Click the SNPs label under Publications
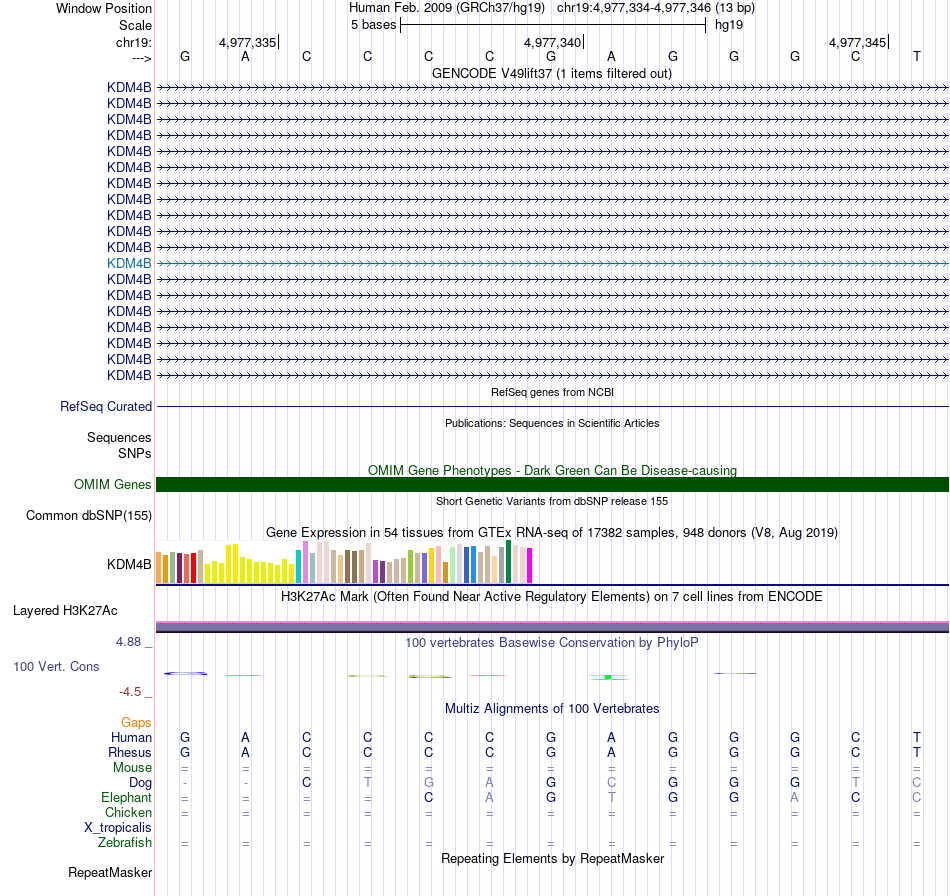This screenshot has width=950, height=896. [x=135, y=453]
